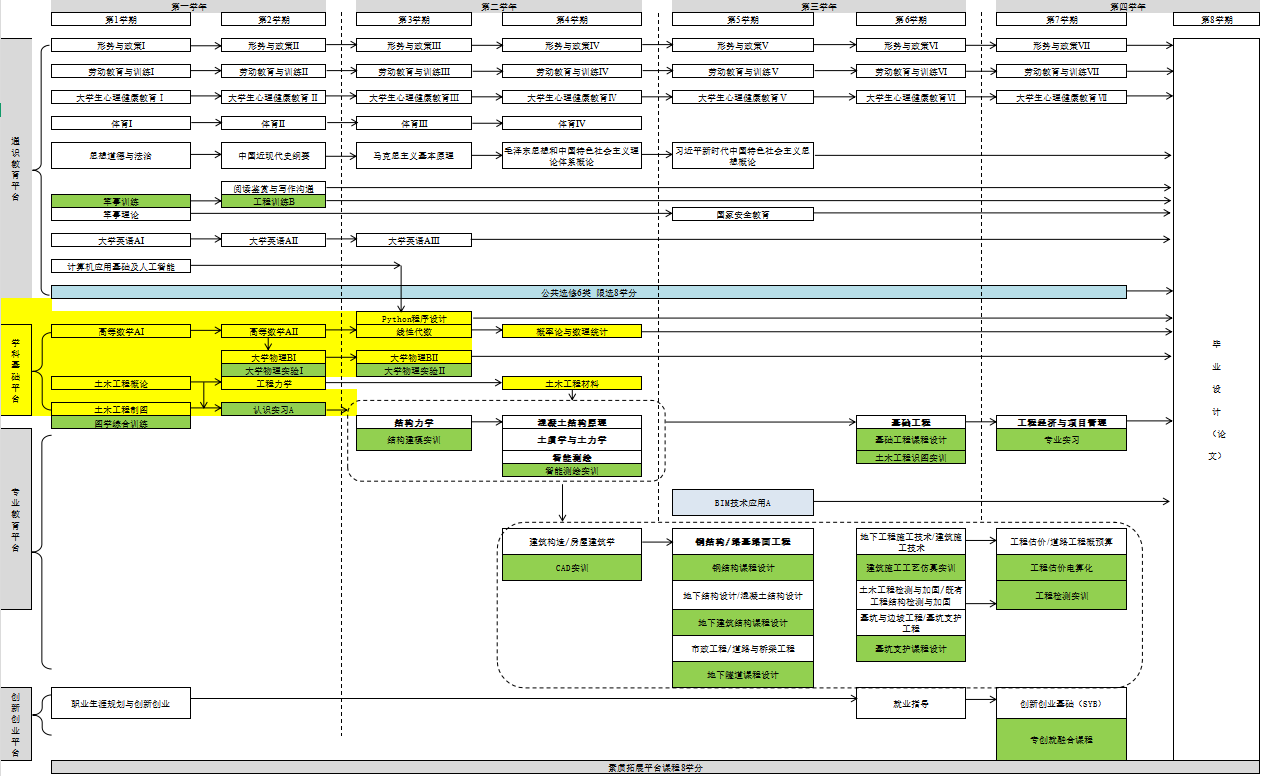Select the 土木工程材料 course box
The image size is (1263, 776).
coord(571,383)
